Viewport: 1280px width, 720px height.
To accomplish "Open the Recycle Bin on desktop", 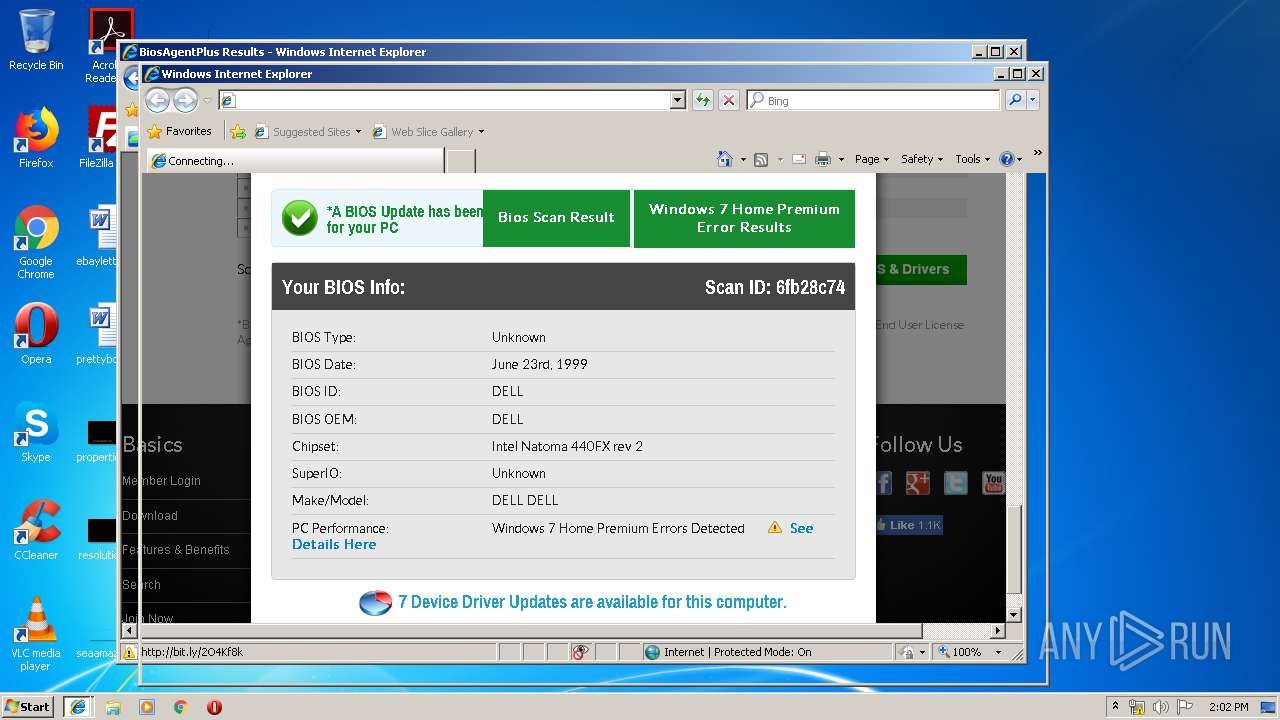I will point(36,40).
